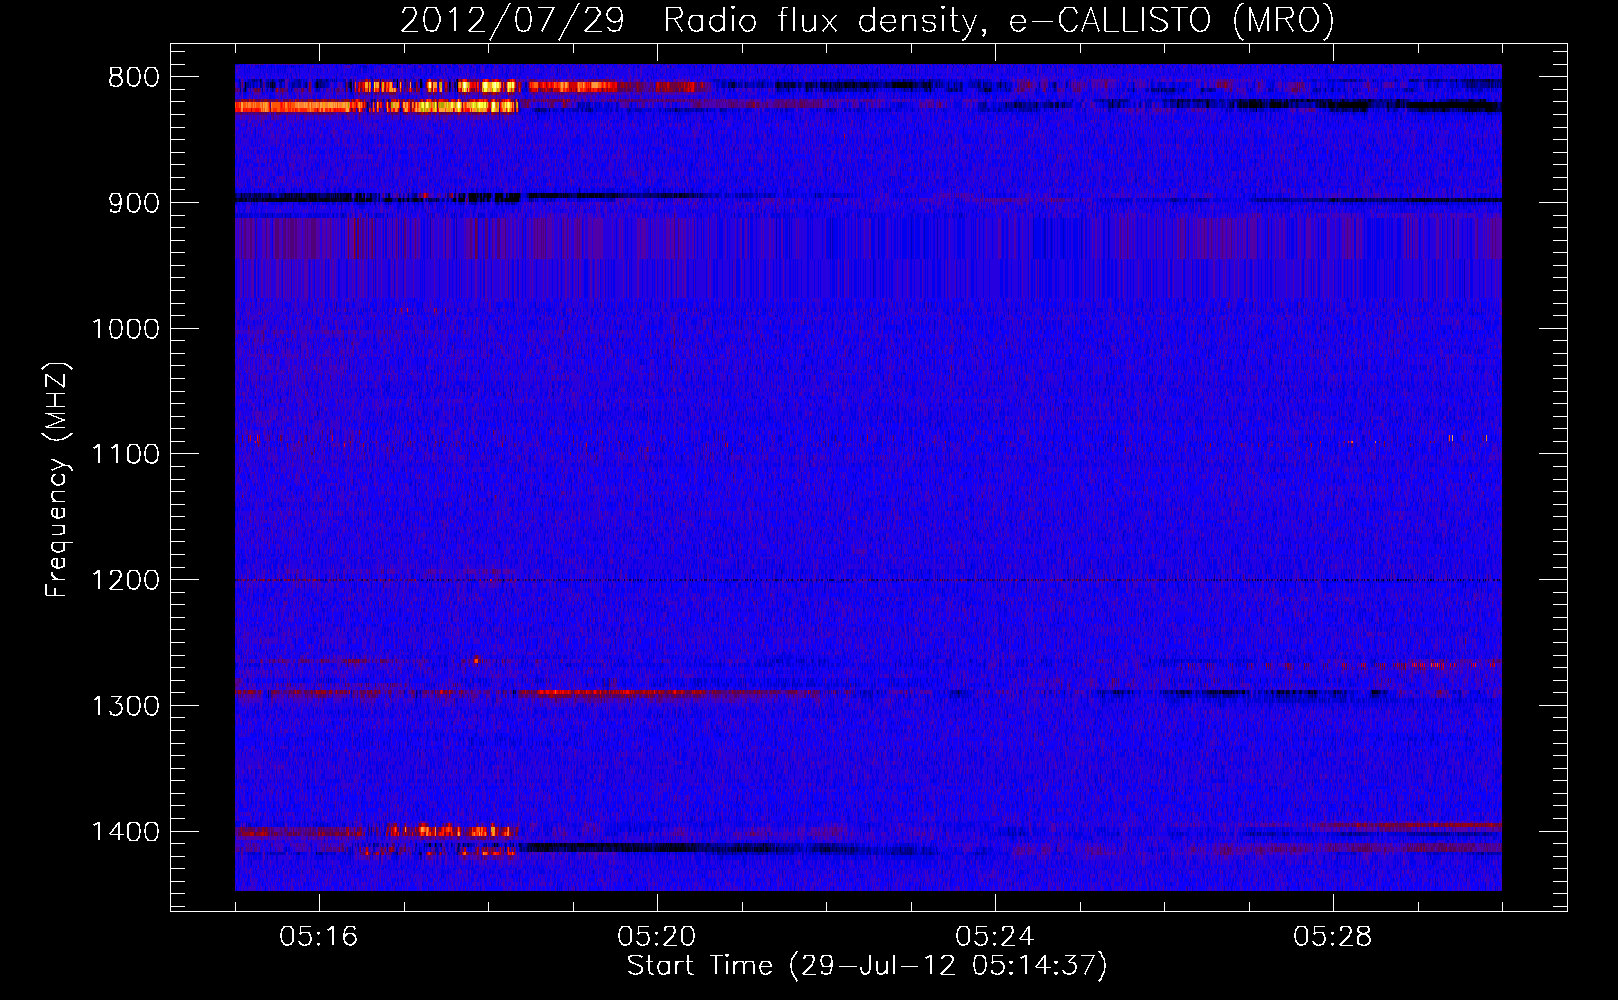Click the 1300 frequency tick label

click(125, 706)
